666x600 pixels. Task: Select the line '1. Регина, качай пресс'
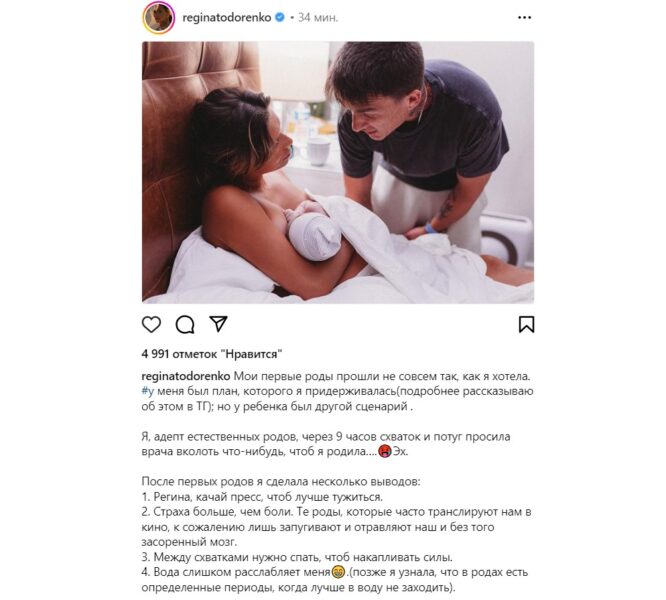(x=262, y=497)
